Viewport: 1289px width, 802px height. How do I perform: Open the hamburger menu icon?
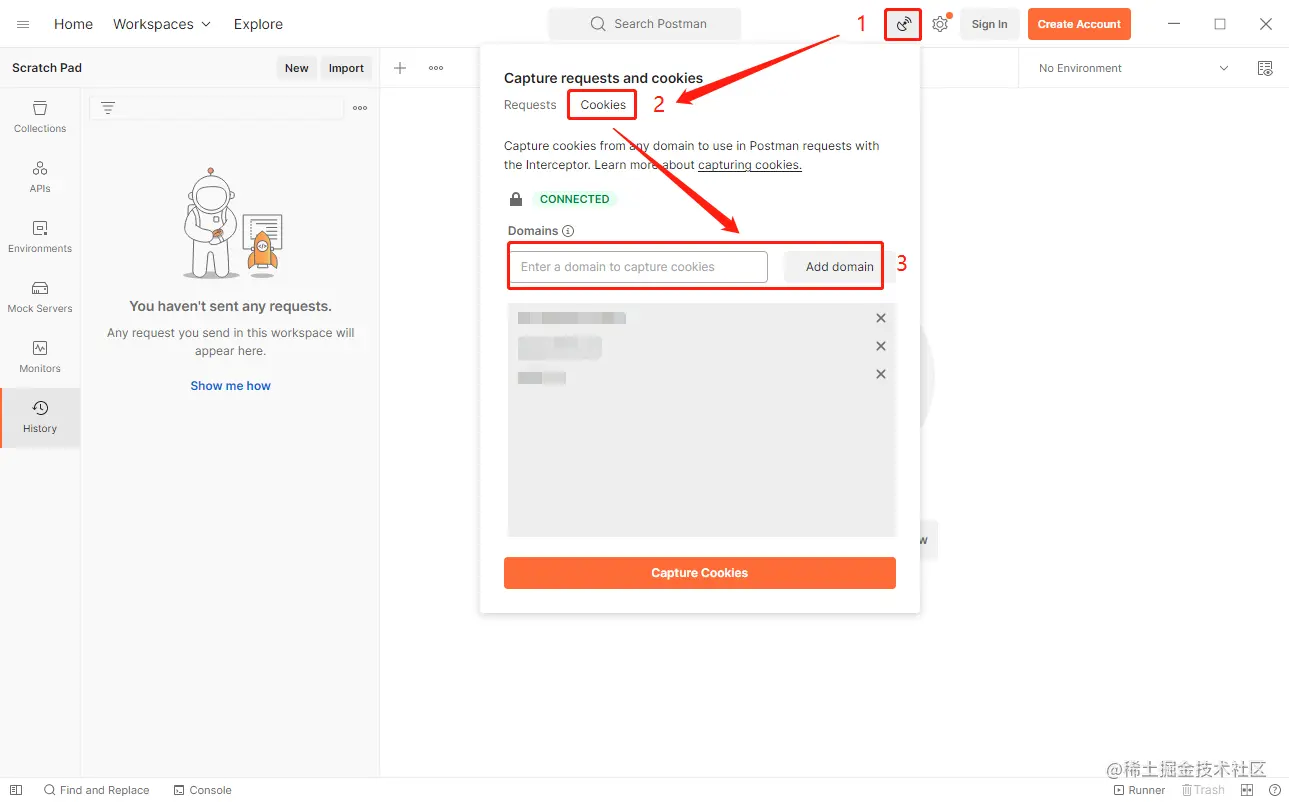click(x=23, y=24)
